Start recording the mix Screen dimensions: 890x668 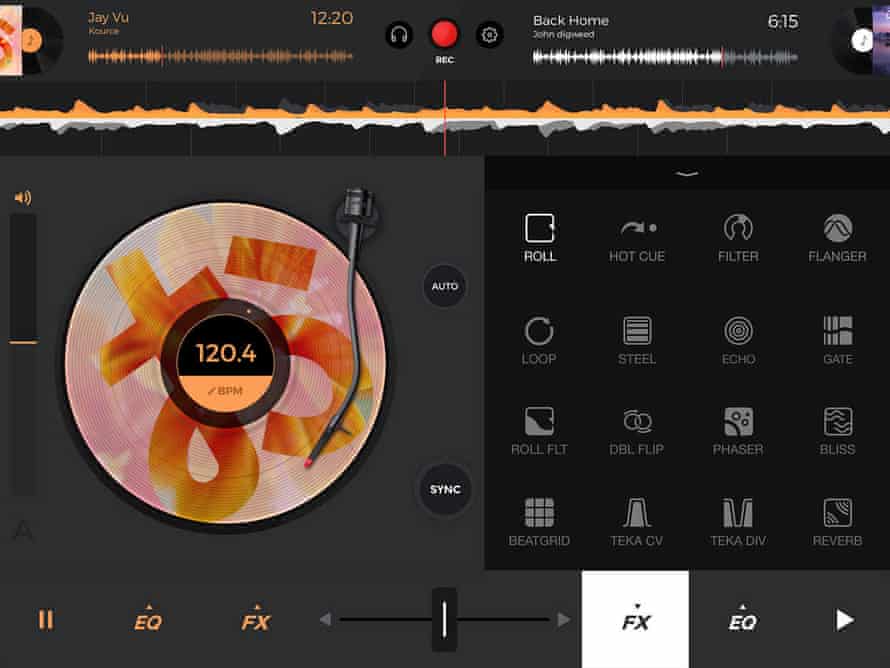point(443,32)
